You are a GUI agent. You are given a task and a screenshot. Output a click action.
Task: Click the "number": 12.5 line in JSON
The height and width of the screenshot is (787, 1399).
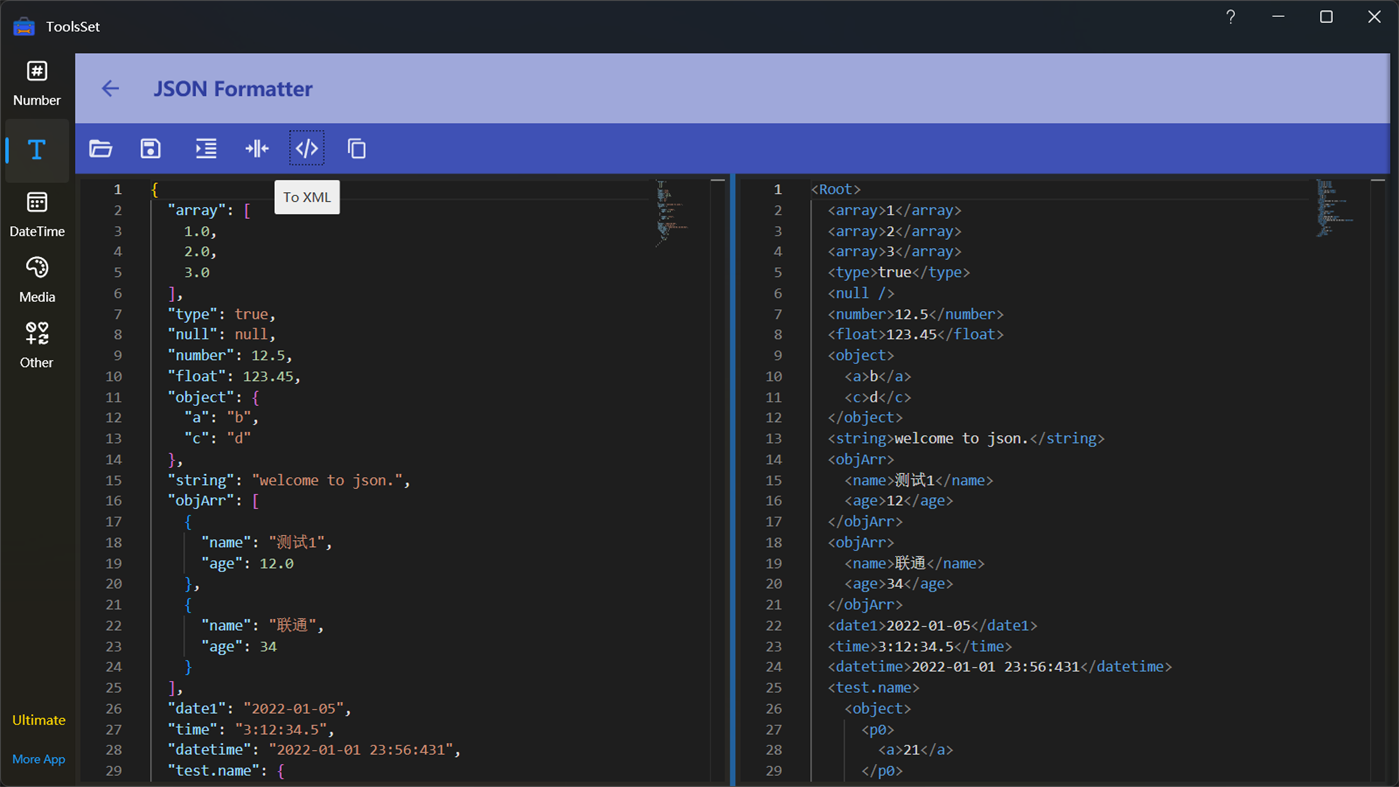[230, 356]
